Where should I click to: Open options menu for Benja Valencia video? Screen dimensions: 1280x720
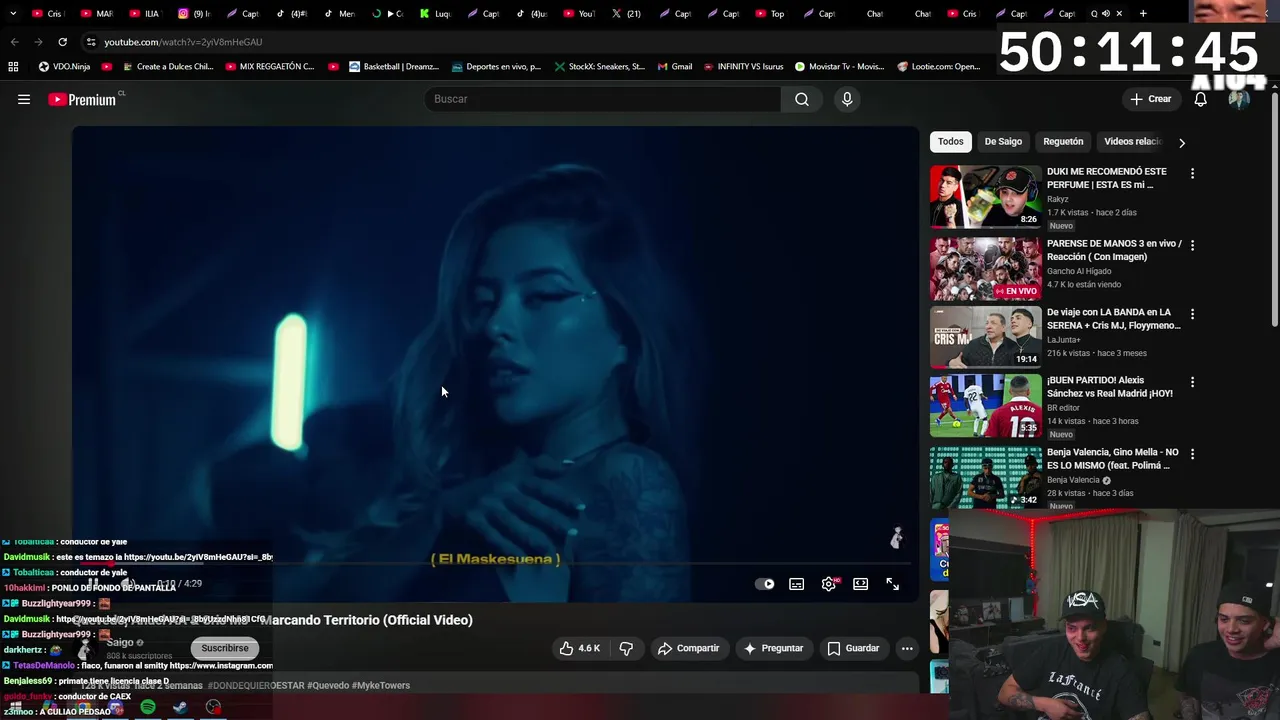pyautogui.click(x=1192, y=454)
